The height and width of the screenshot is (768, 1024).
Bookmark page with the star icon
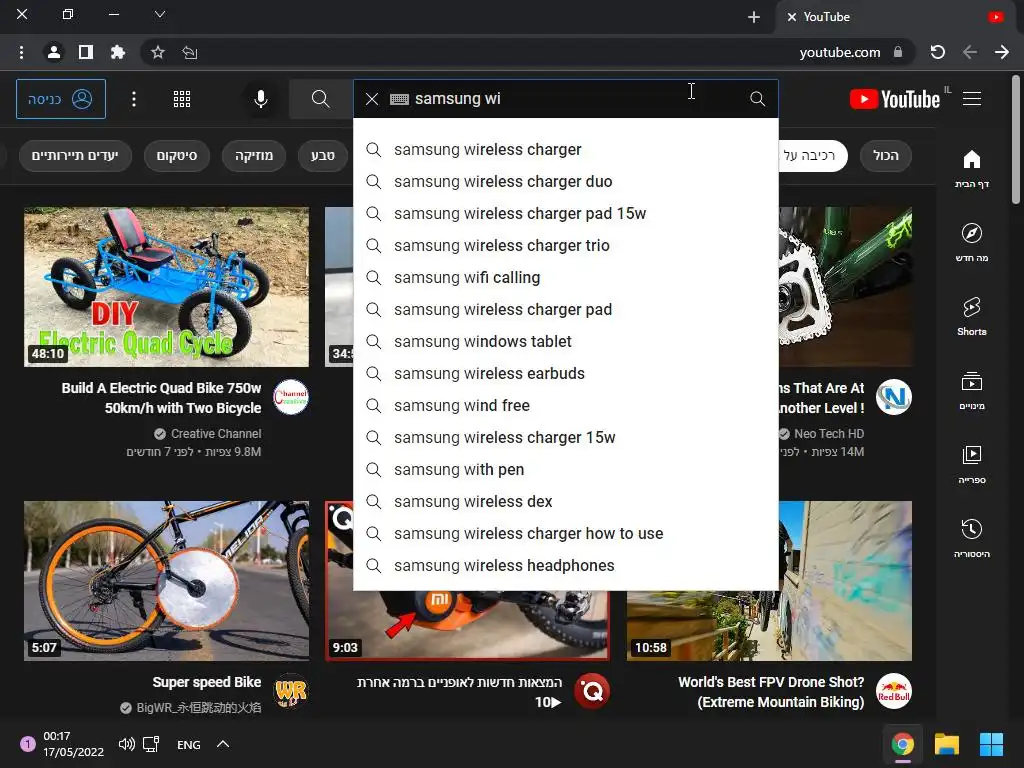157,52
